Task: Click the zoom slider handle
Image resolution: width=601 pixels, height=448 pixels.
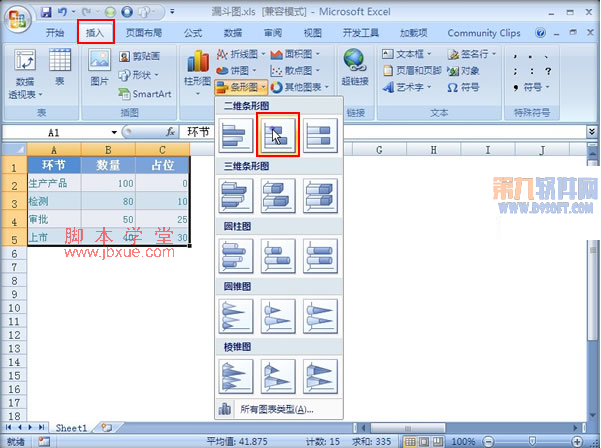Action: (532, 441)
